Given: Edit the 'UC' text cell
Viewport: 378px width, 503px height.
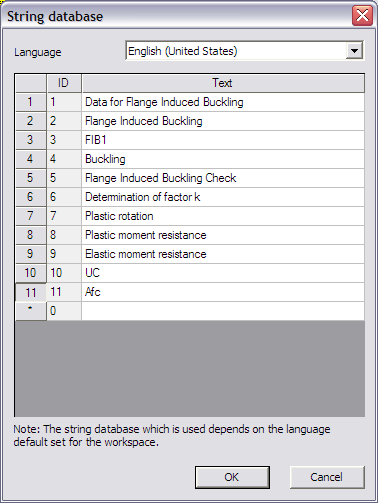Looking at the screenshot, I should [x=223, y=273].
